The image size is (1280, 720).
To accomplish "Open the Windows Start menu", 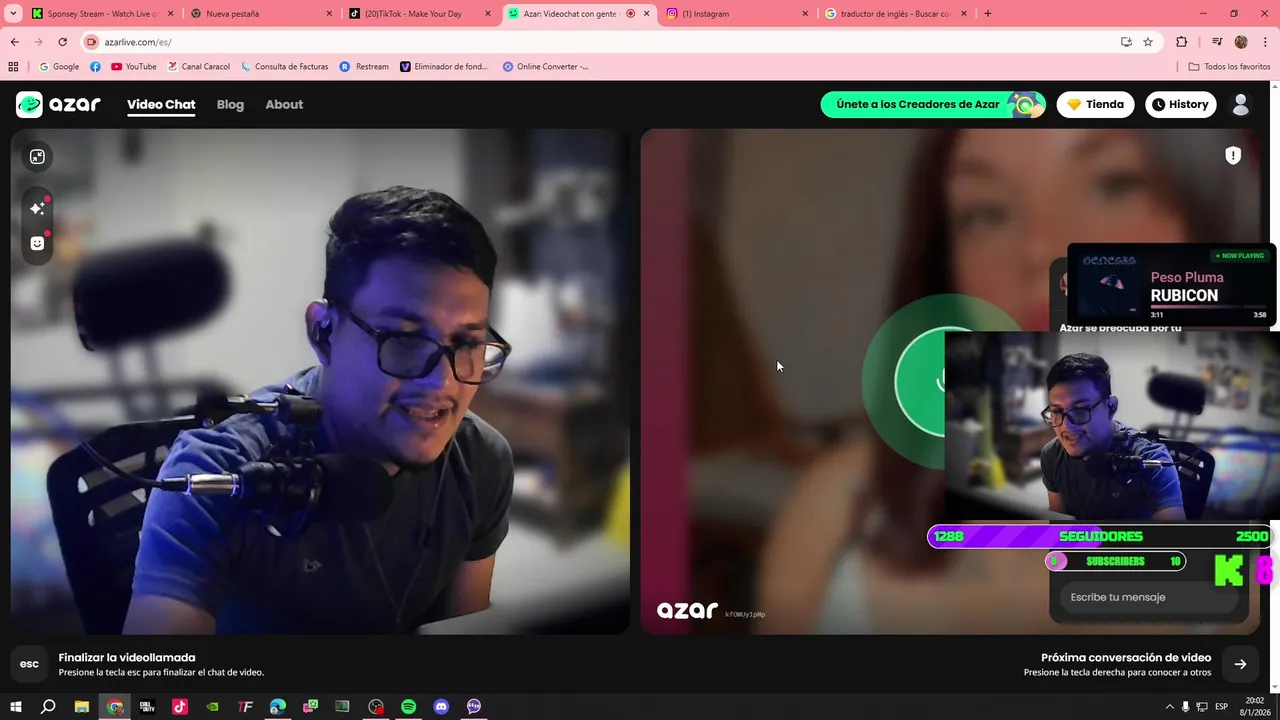I will [16, 706].
